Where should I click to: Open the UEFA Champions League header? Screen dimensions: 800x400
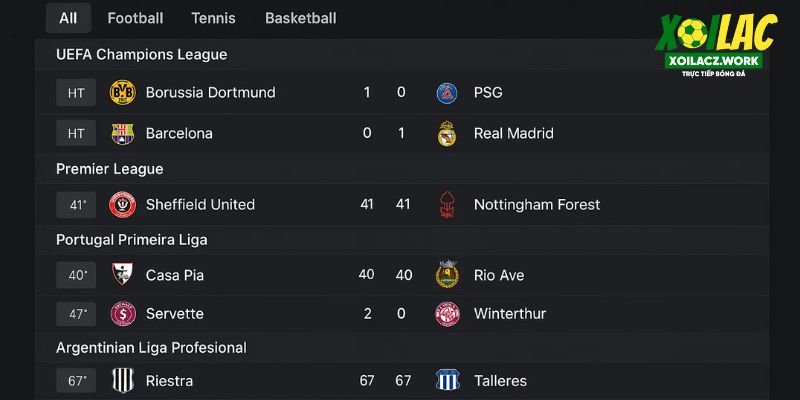point(141,55)
